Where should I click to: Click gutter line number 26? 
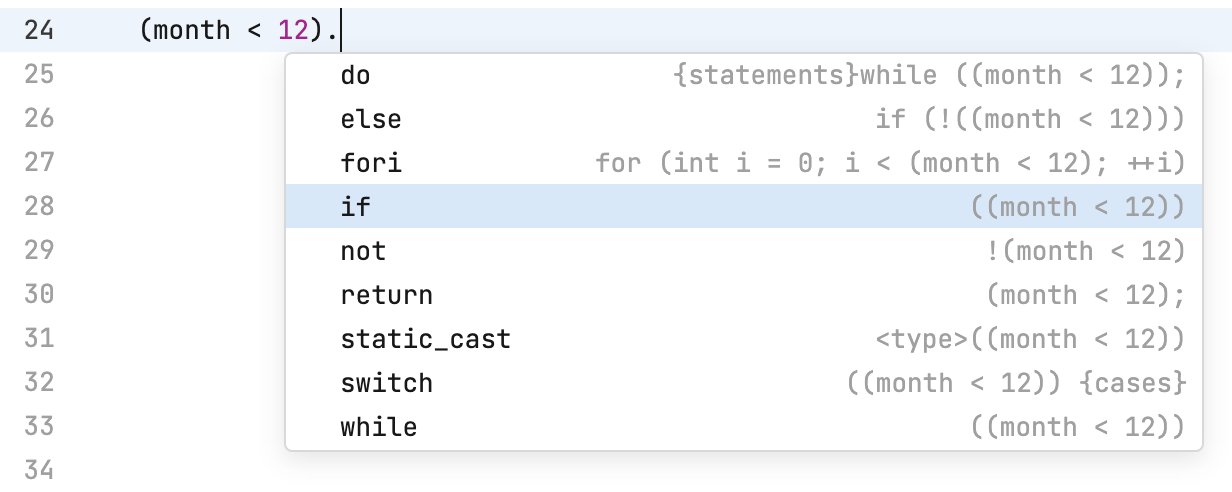tap(39, 118)
